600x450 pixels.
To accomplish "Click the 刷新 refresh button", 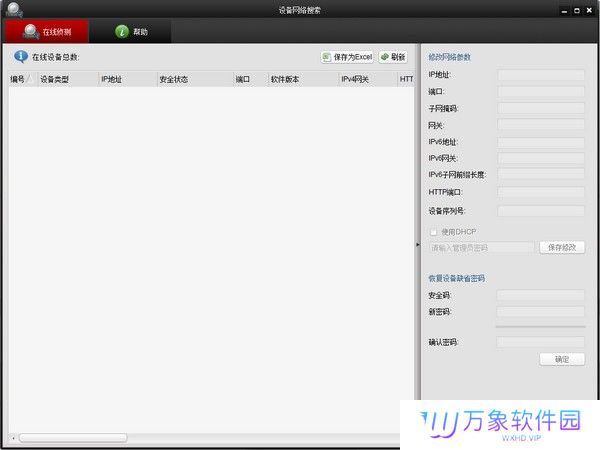I will (x=393, y=57).
